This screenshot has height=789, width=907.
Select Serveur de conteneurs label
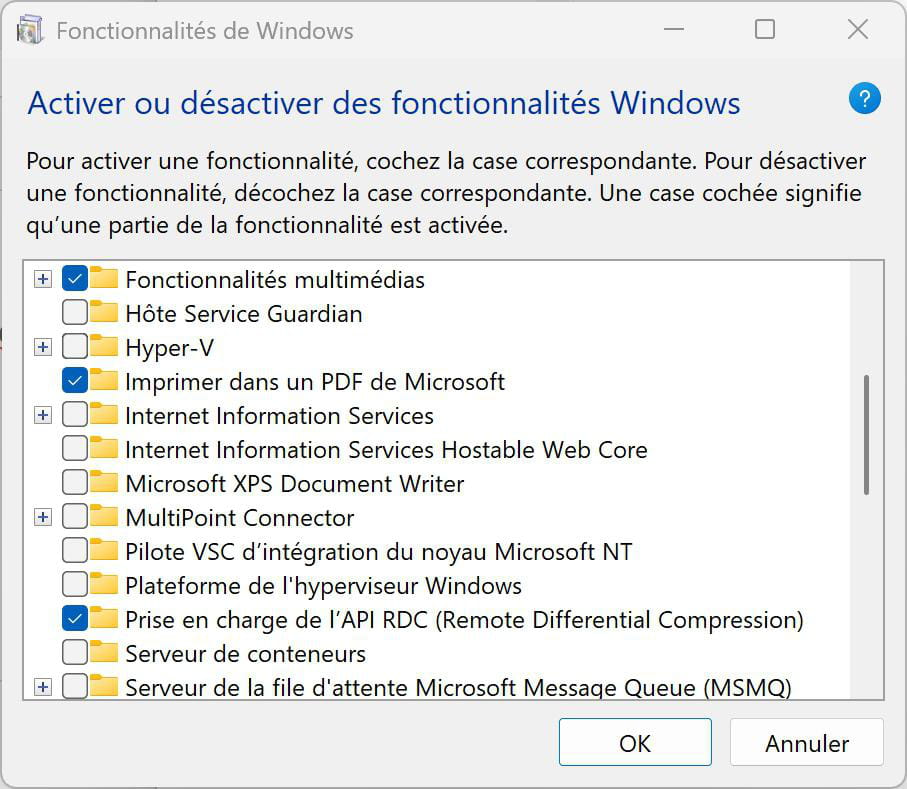[246, 654]
